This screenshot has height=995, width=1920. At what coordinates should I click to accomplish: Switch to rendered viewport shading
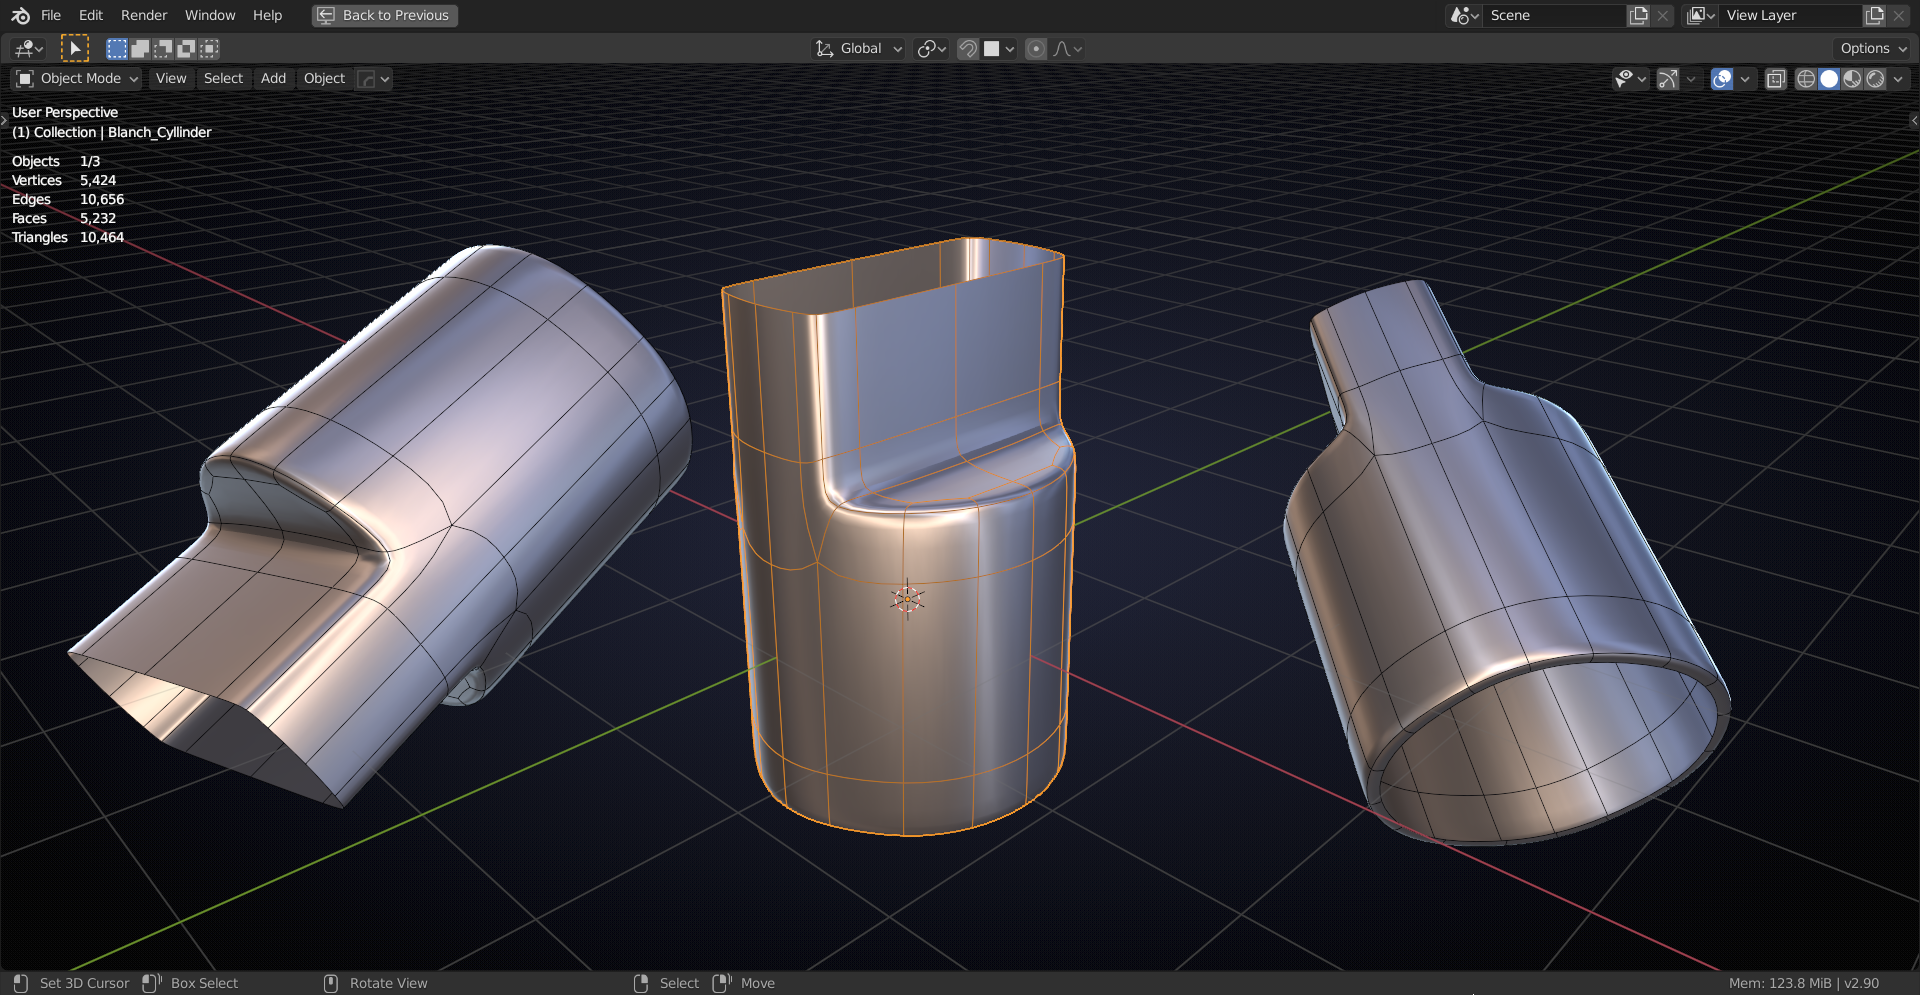[x=1876, y=79]
